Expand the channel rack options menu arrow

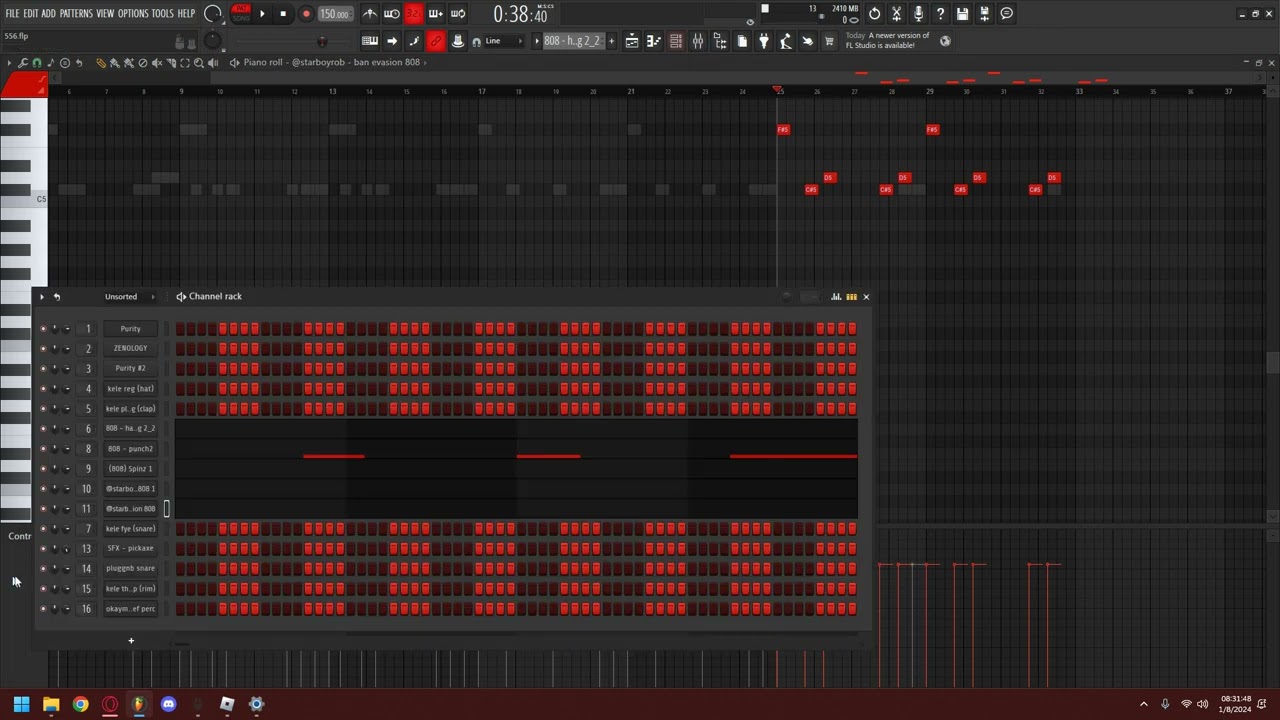[x=42, y=297]
